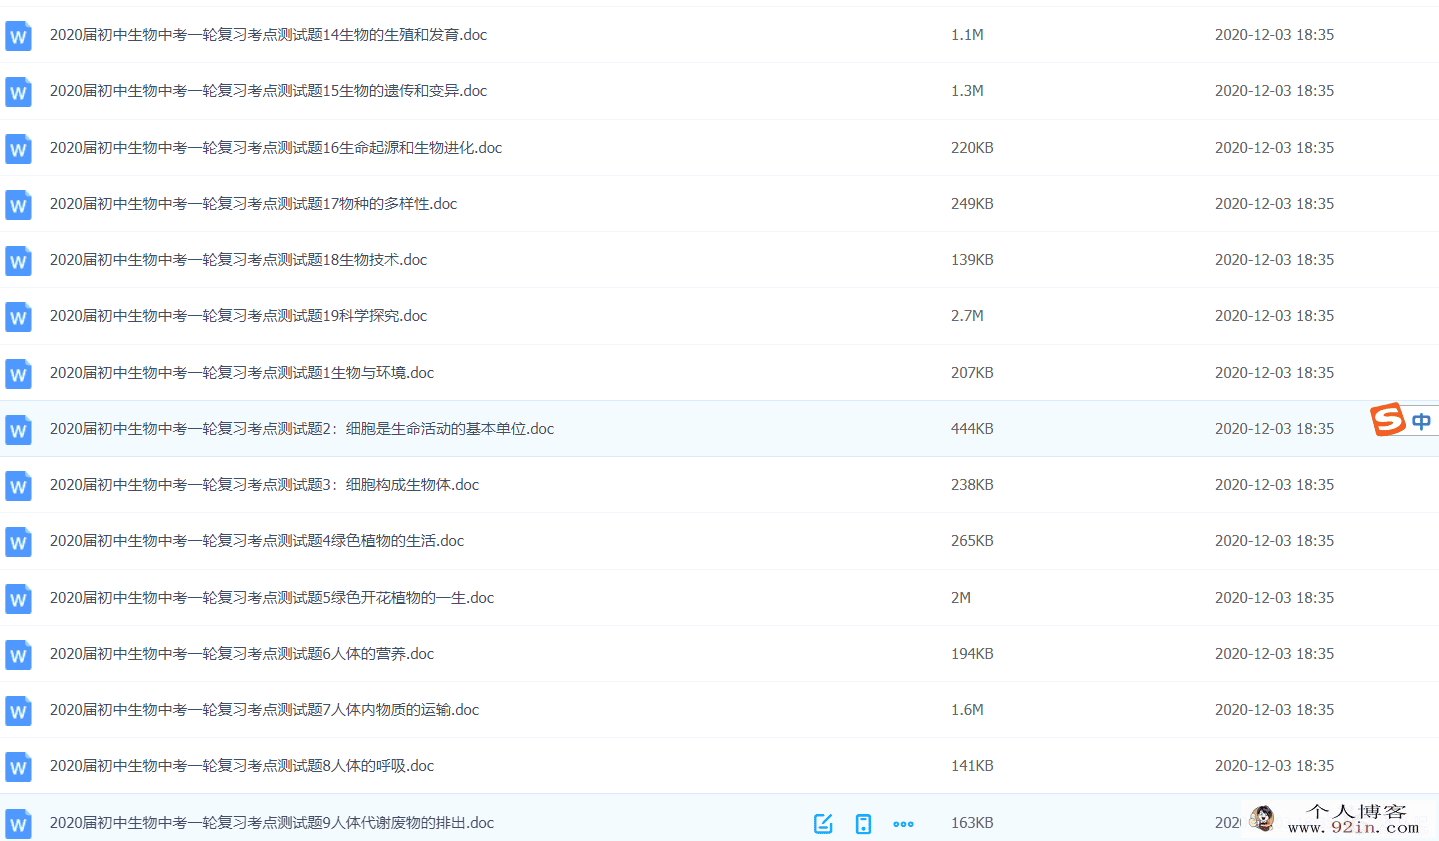Open file 测试题14生物的生殖和发育.doc

coord(268,34)
